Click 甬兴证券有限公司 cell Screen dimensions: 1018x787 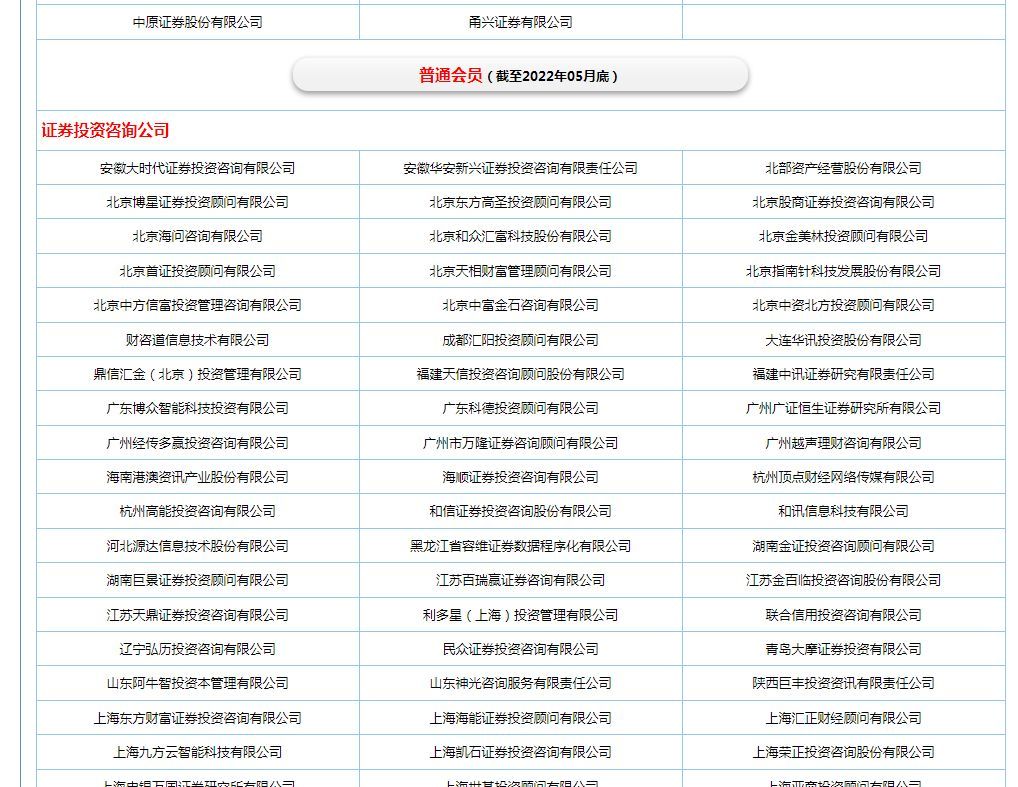tap(521, 22)
